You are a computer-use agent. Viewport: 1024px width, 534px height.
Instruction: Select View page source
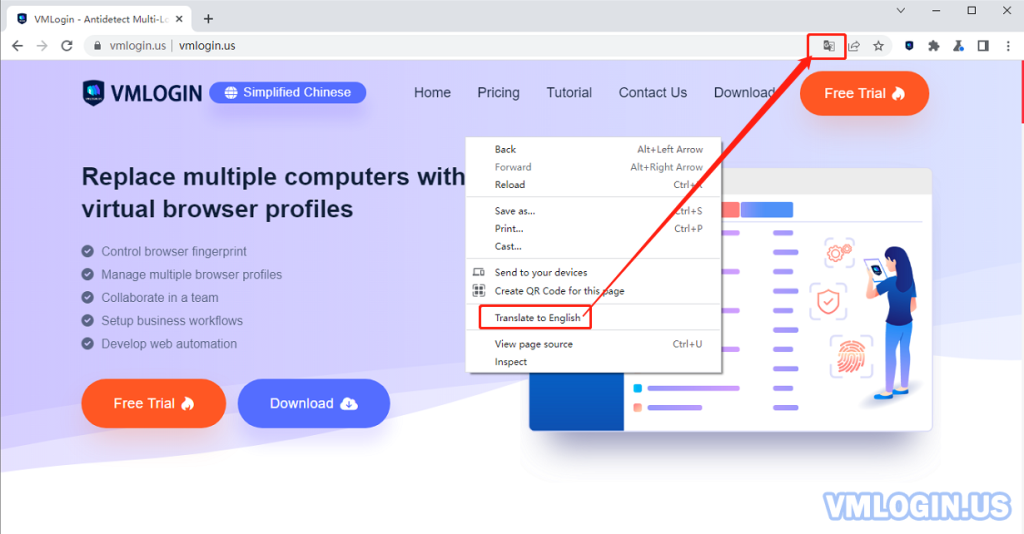[x=593, y=344]
